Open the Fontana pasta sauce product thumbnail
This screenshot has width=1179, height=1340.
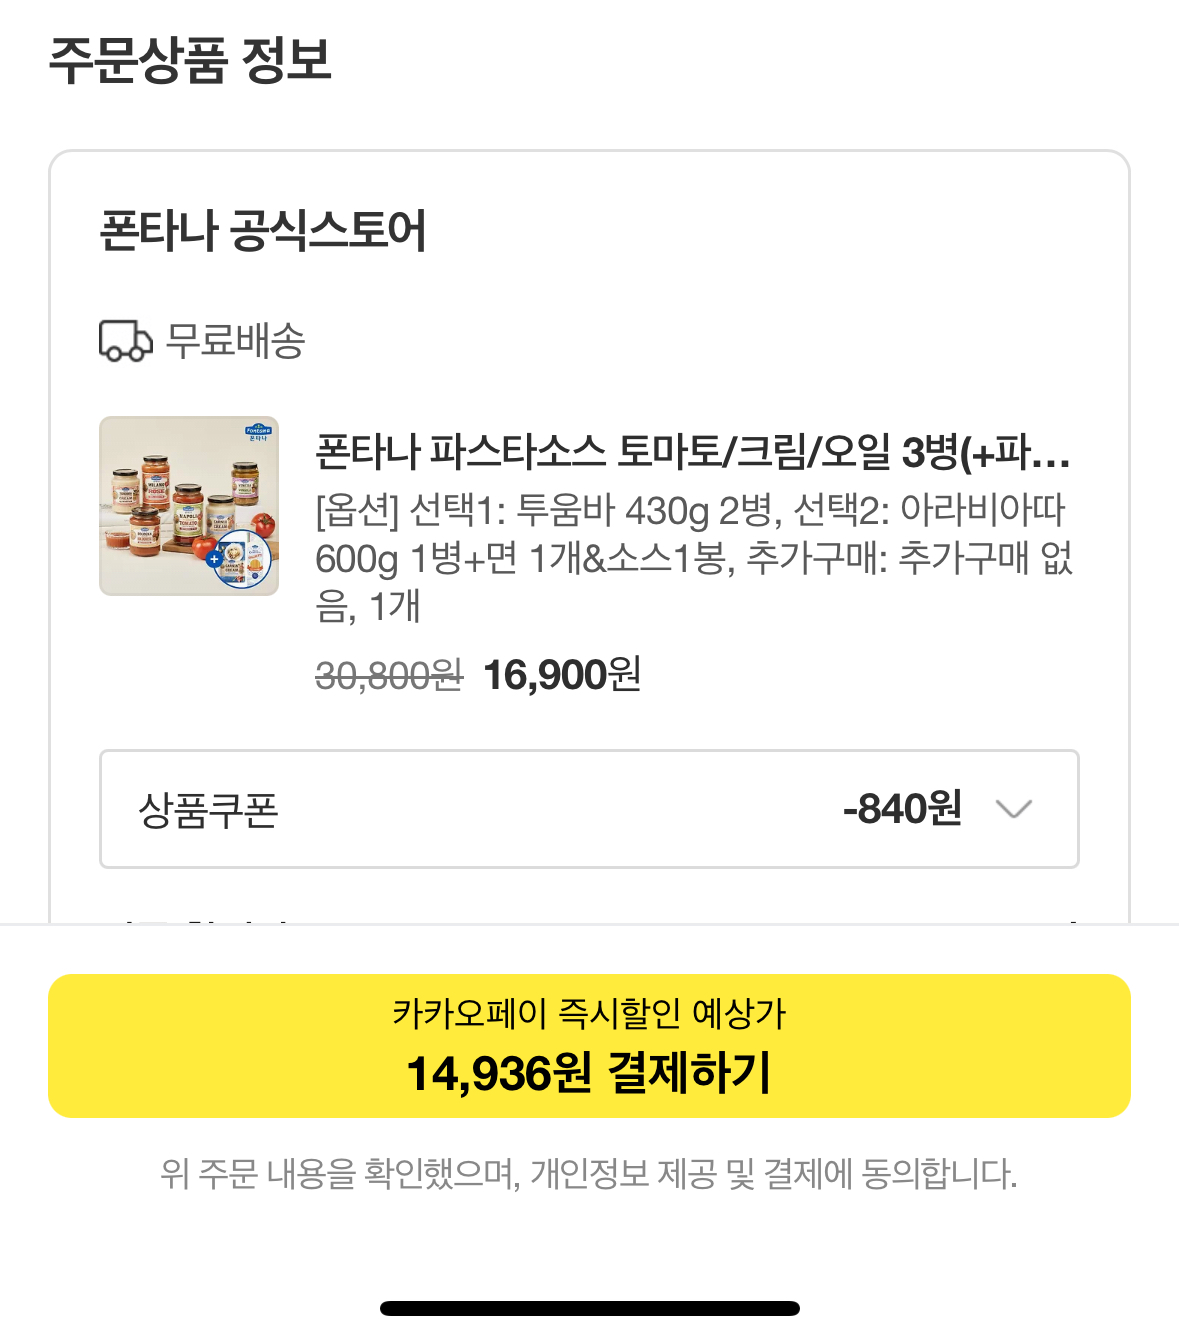[189, 506]
